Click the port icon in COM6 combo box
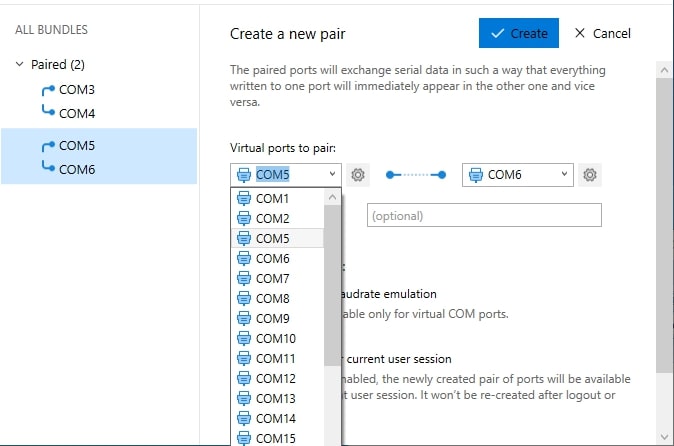 point(476,175)
